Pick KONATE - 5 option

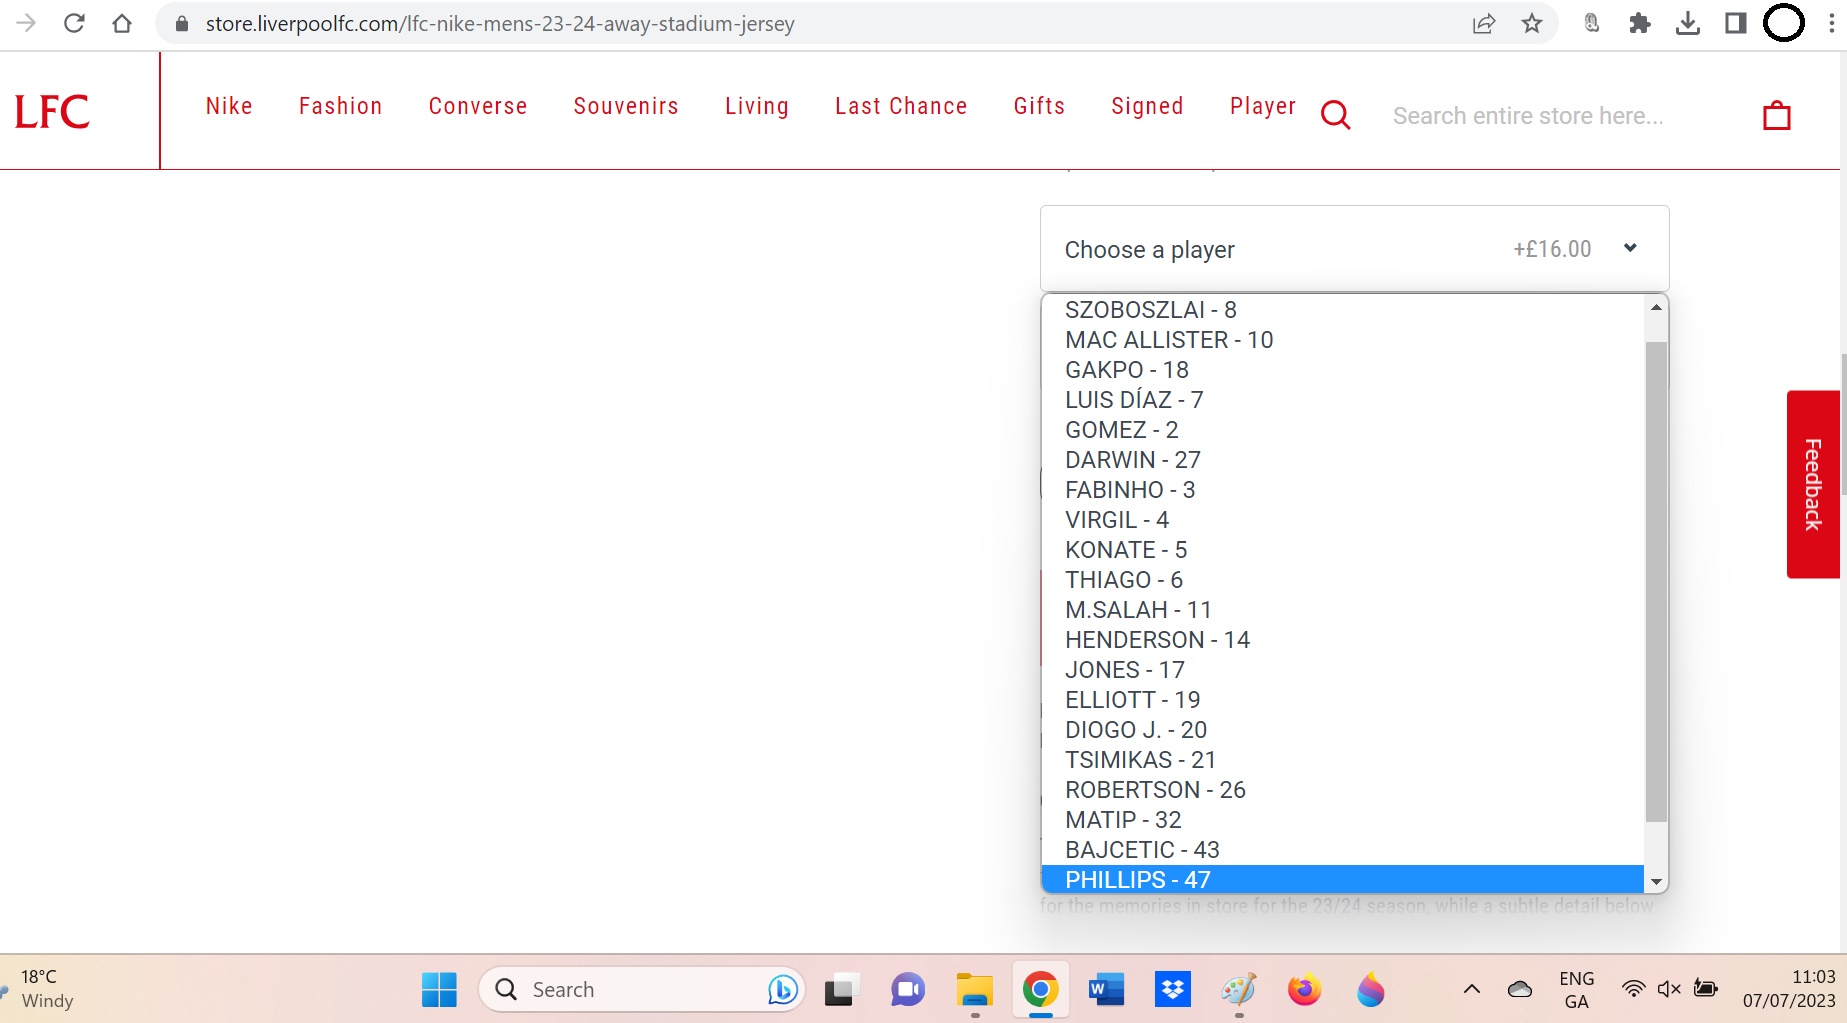tap(1343, 550)
